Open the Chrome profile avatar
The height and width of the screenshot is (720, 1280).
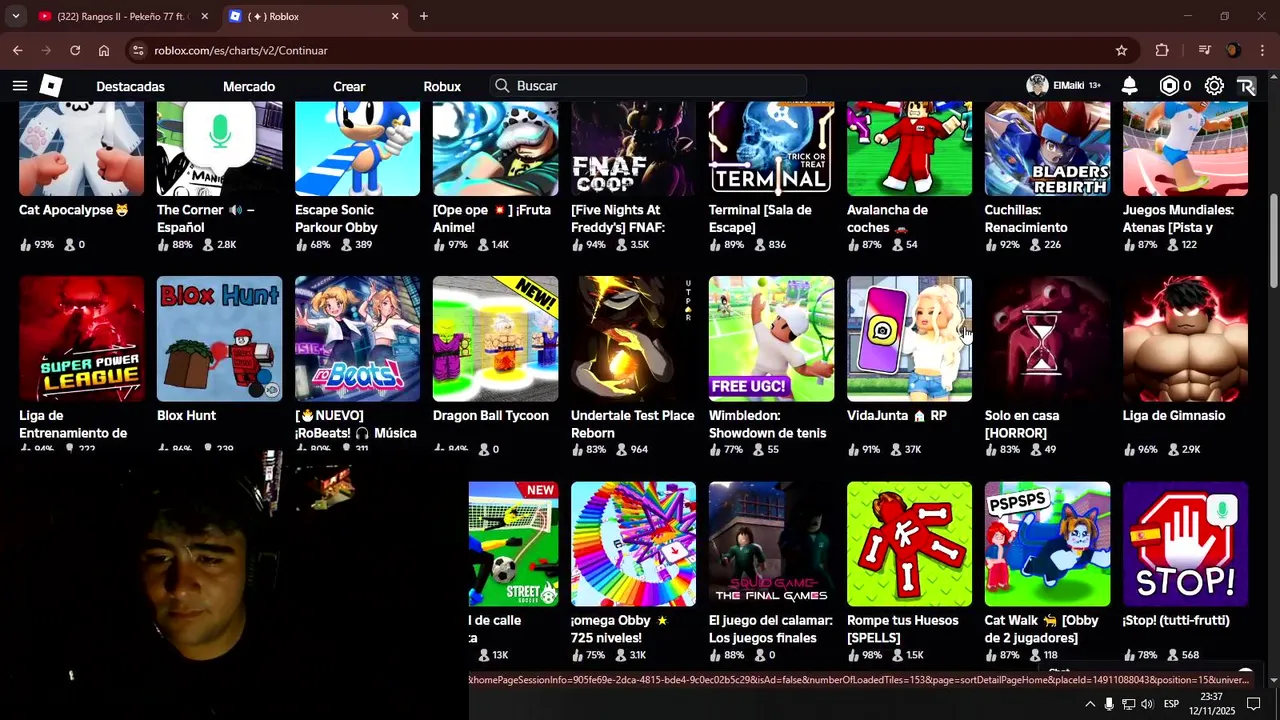click(x=1233, y=50)
